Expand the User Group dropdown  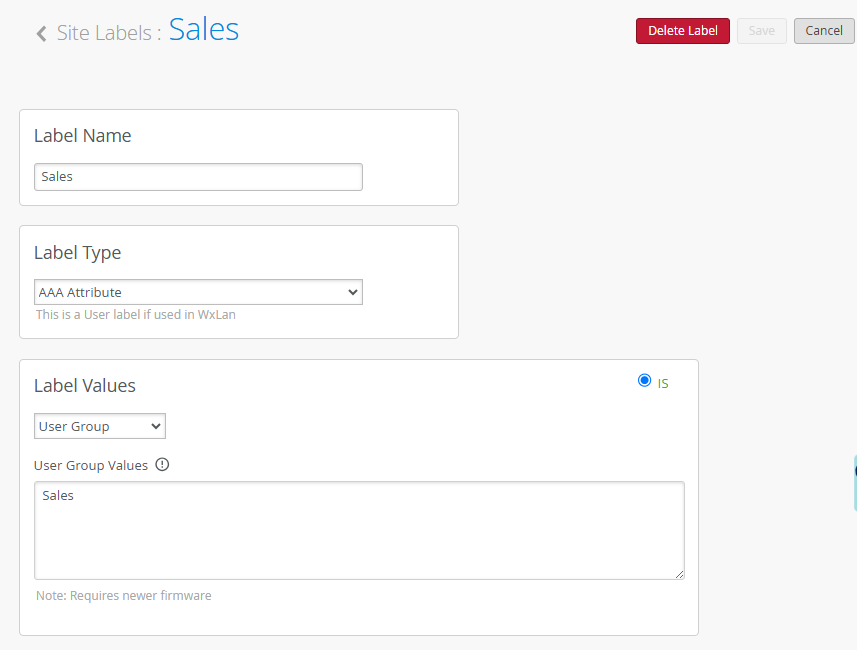99,426
